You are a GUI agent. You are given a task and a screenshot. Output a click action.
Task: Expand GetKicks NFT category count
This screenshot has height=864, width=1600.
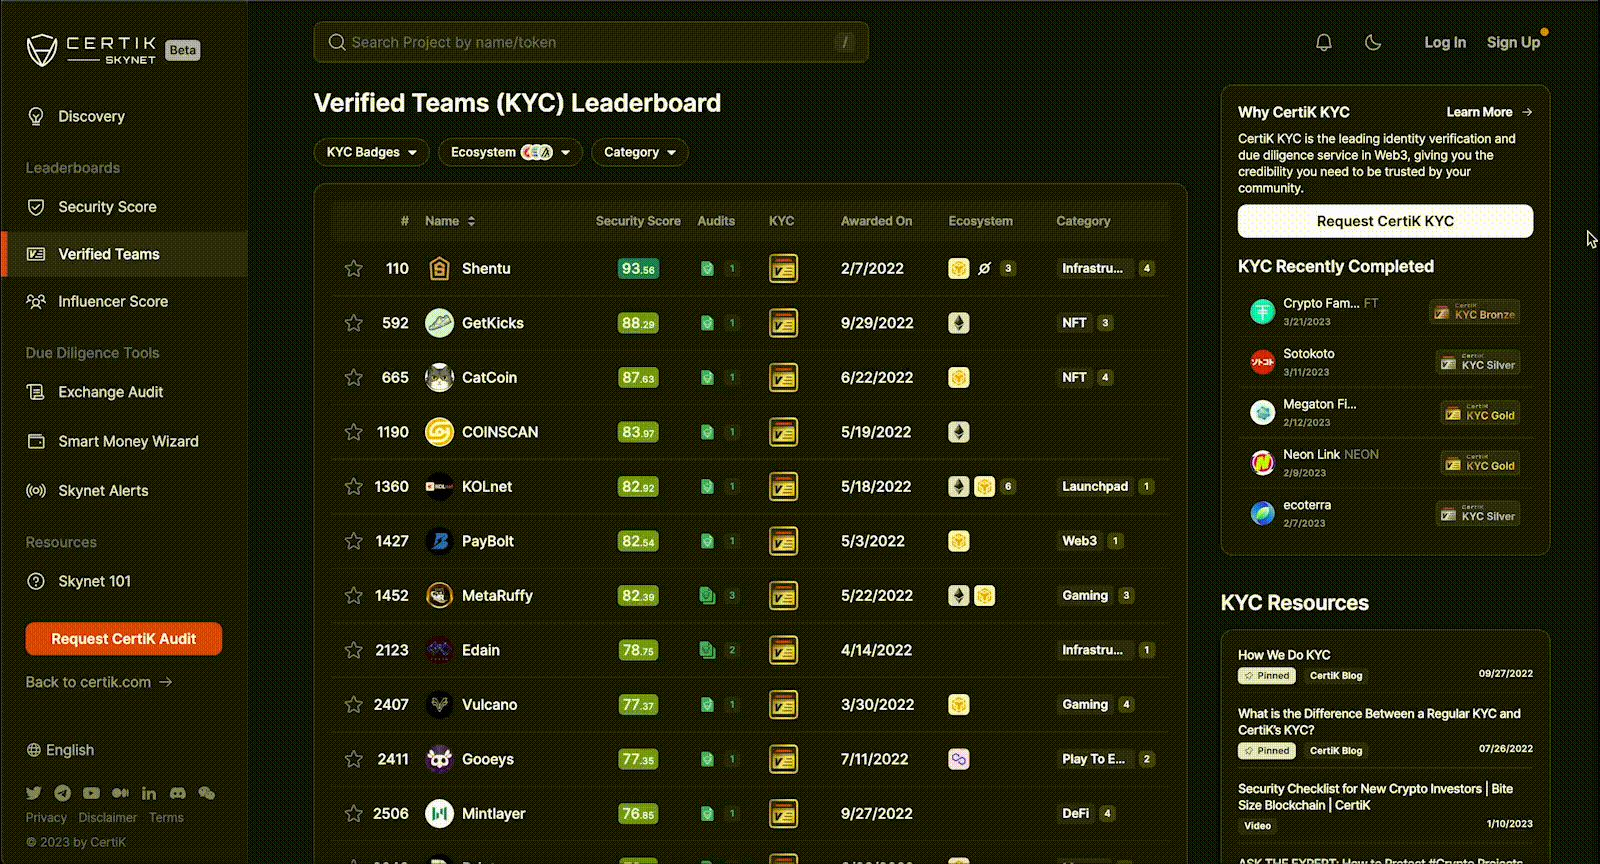click(x=1105, y=323)
